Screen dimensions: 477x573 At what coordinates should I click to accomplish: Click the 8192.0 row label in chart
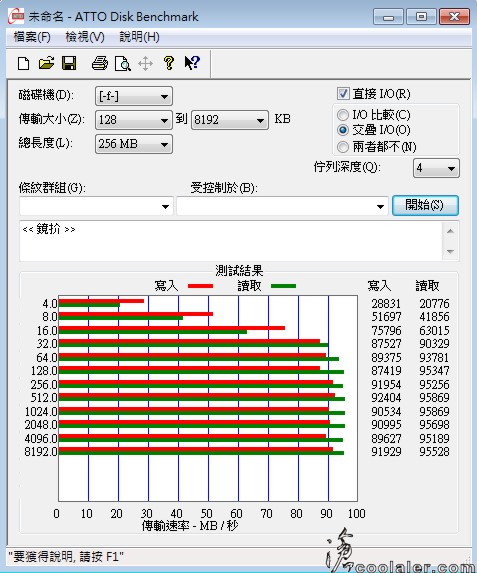coord(41,452)
